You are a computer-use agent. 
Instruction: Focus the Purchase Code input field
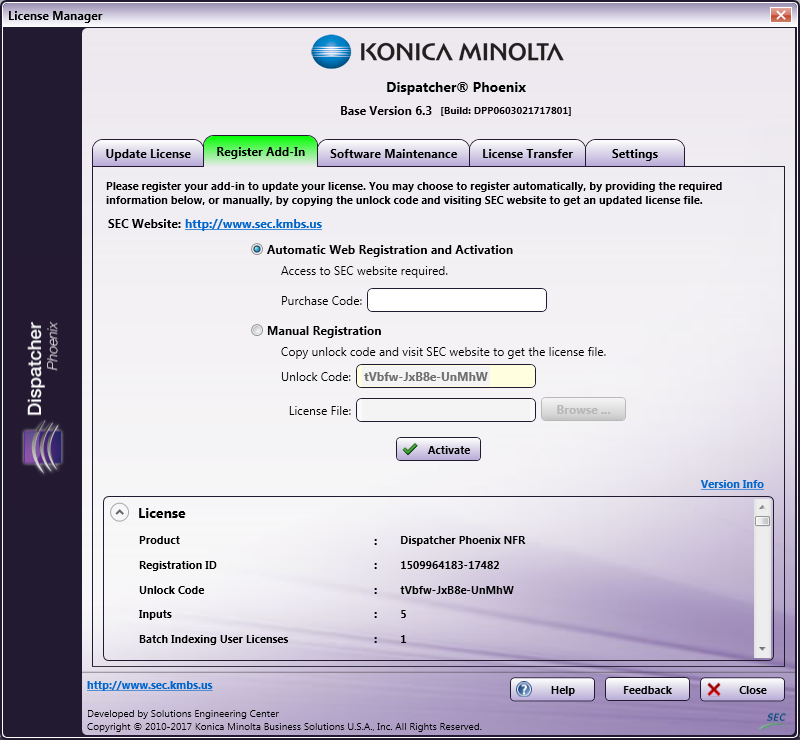pyautogui.click(x=457, y=300)
